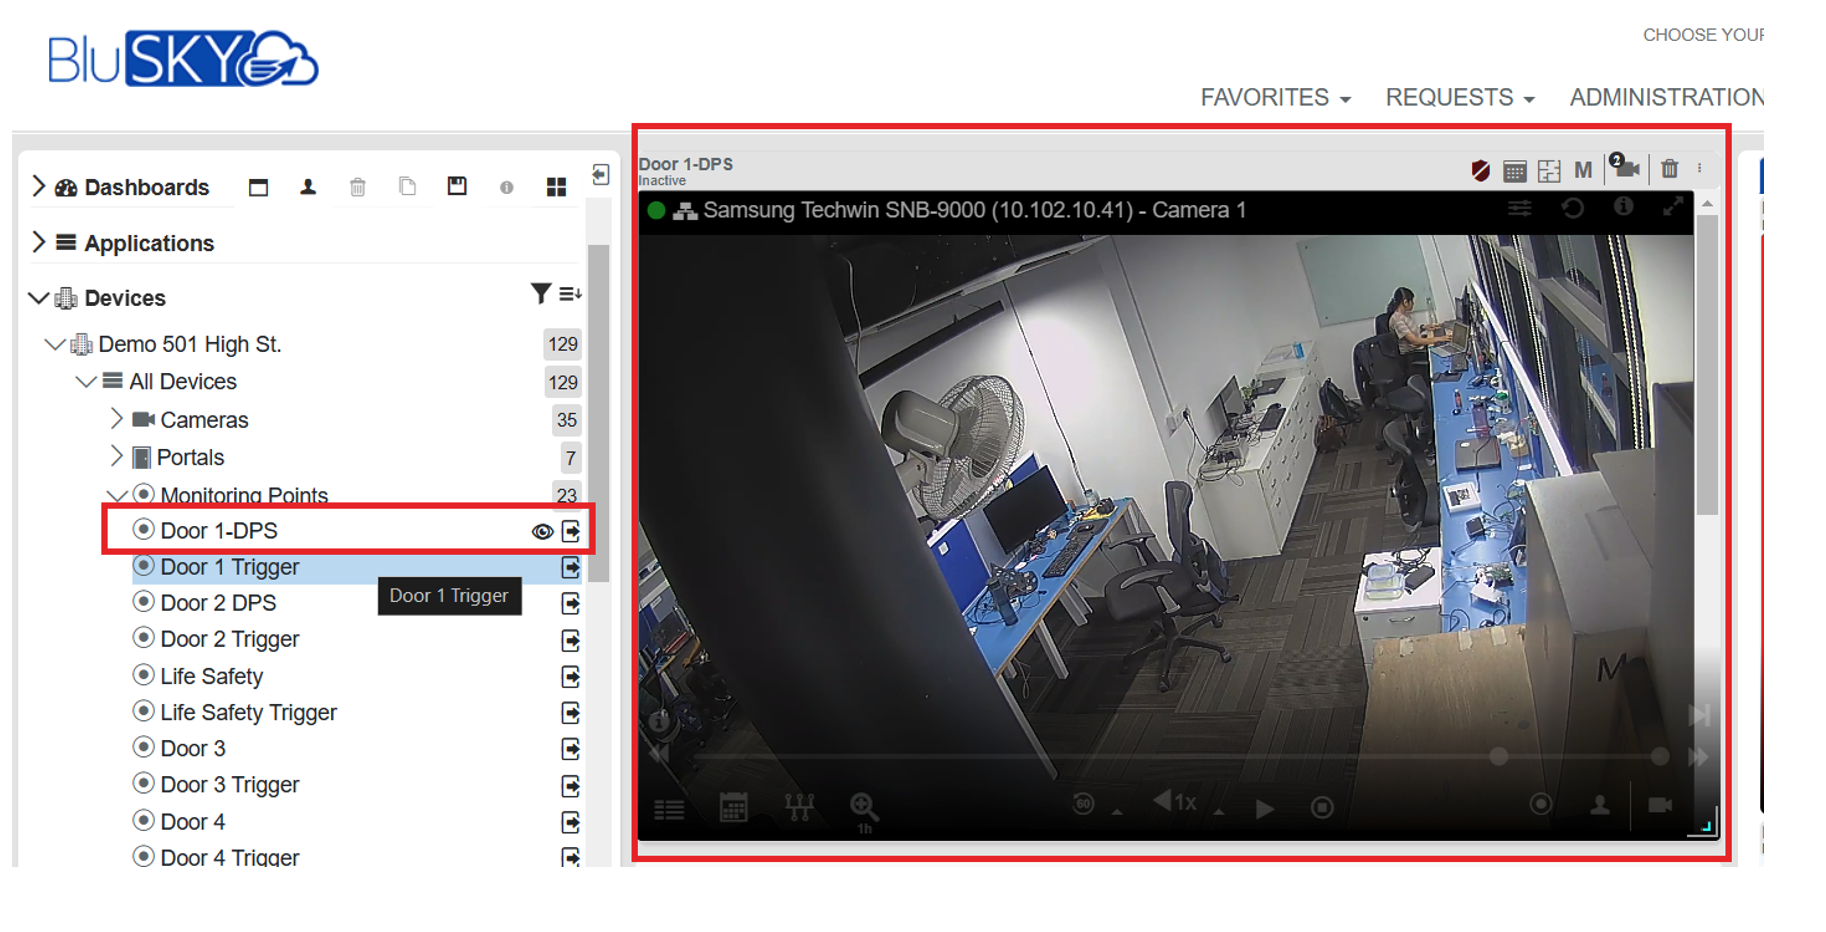Expand the Portals tree item
This screenshot has width=1826, height=932.
click(117, 457)
